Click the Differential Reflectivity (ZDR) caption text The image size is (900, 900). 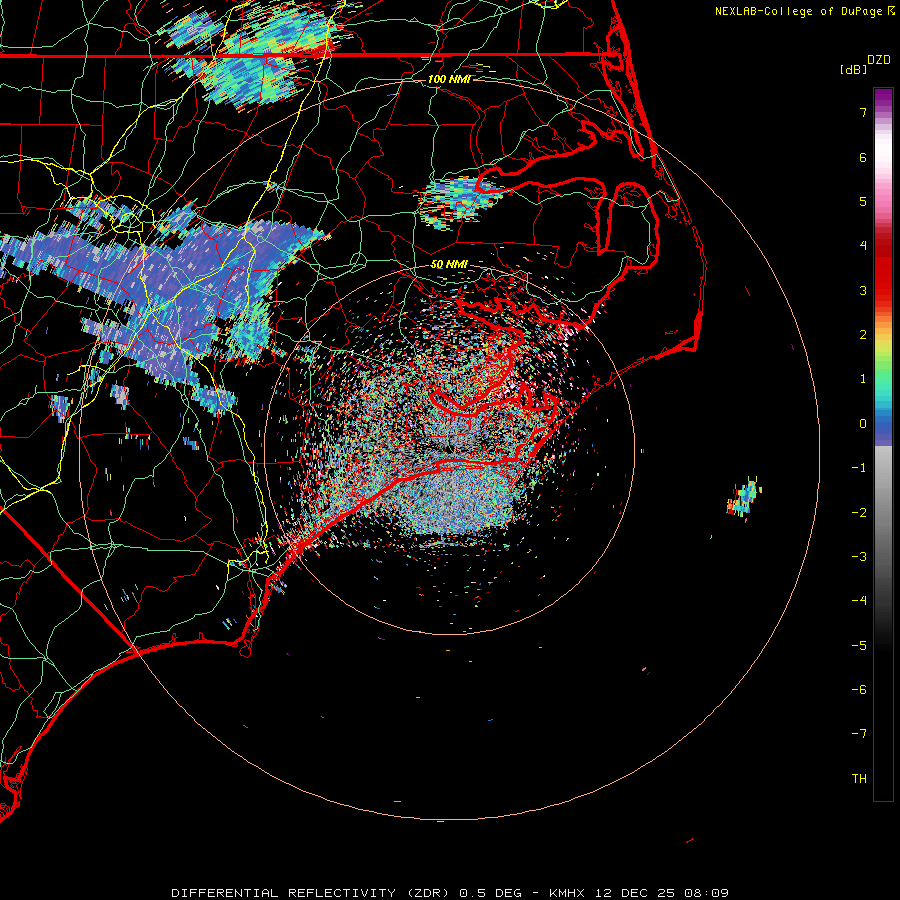[x=312, y=893]
